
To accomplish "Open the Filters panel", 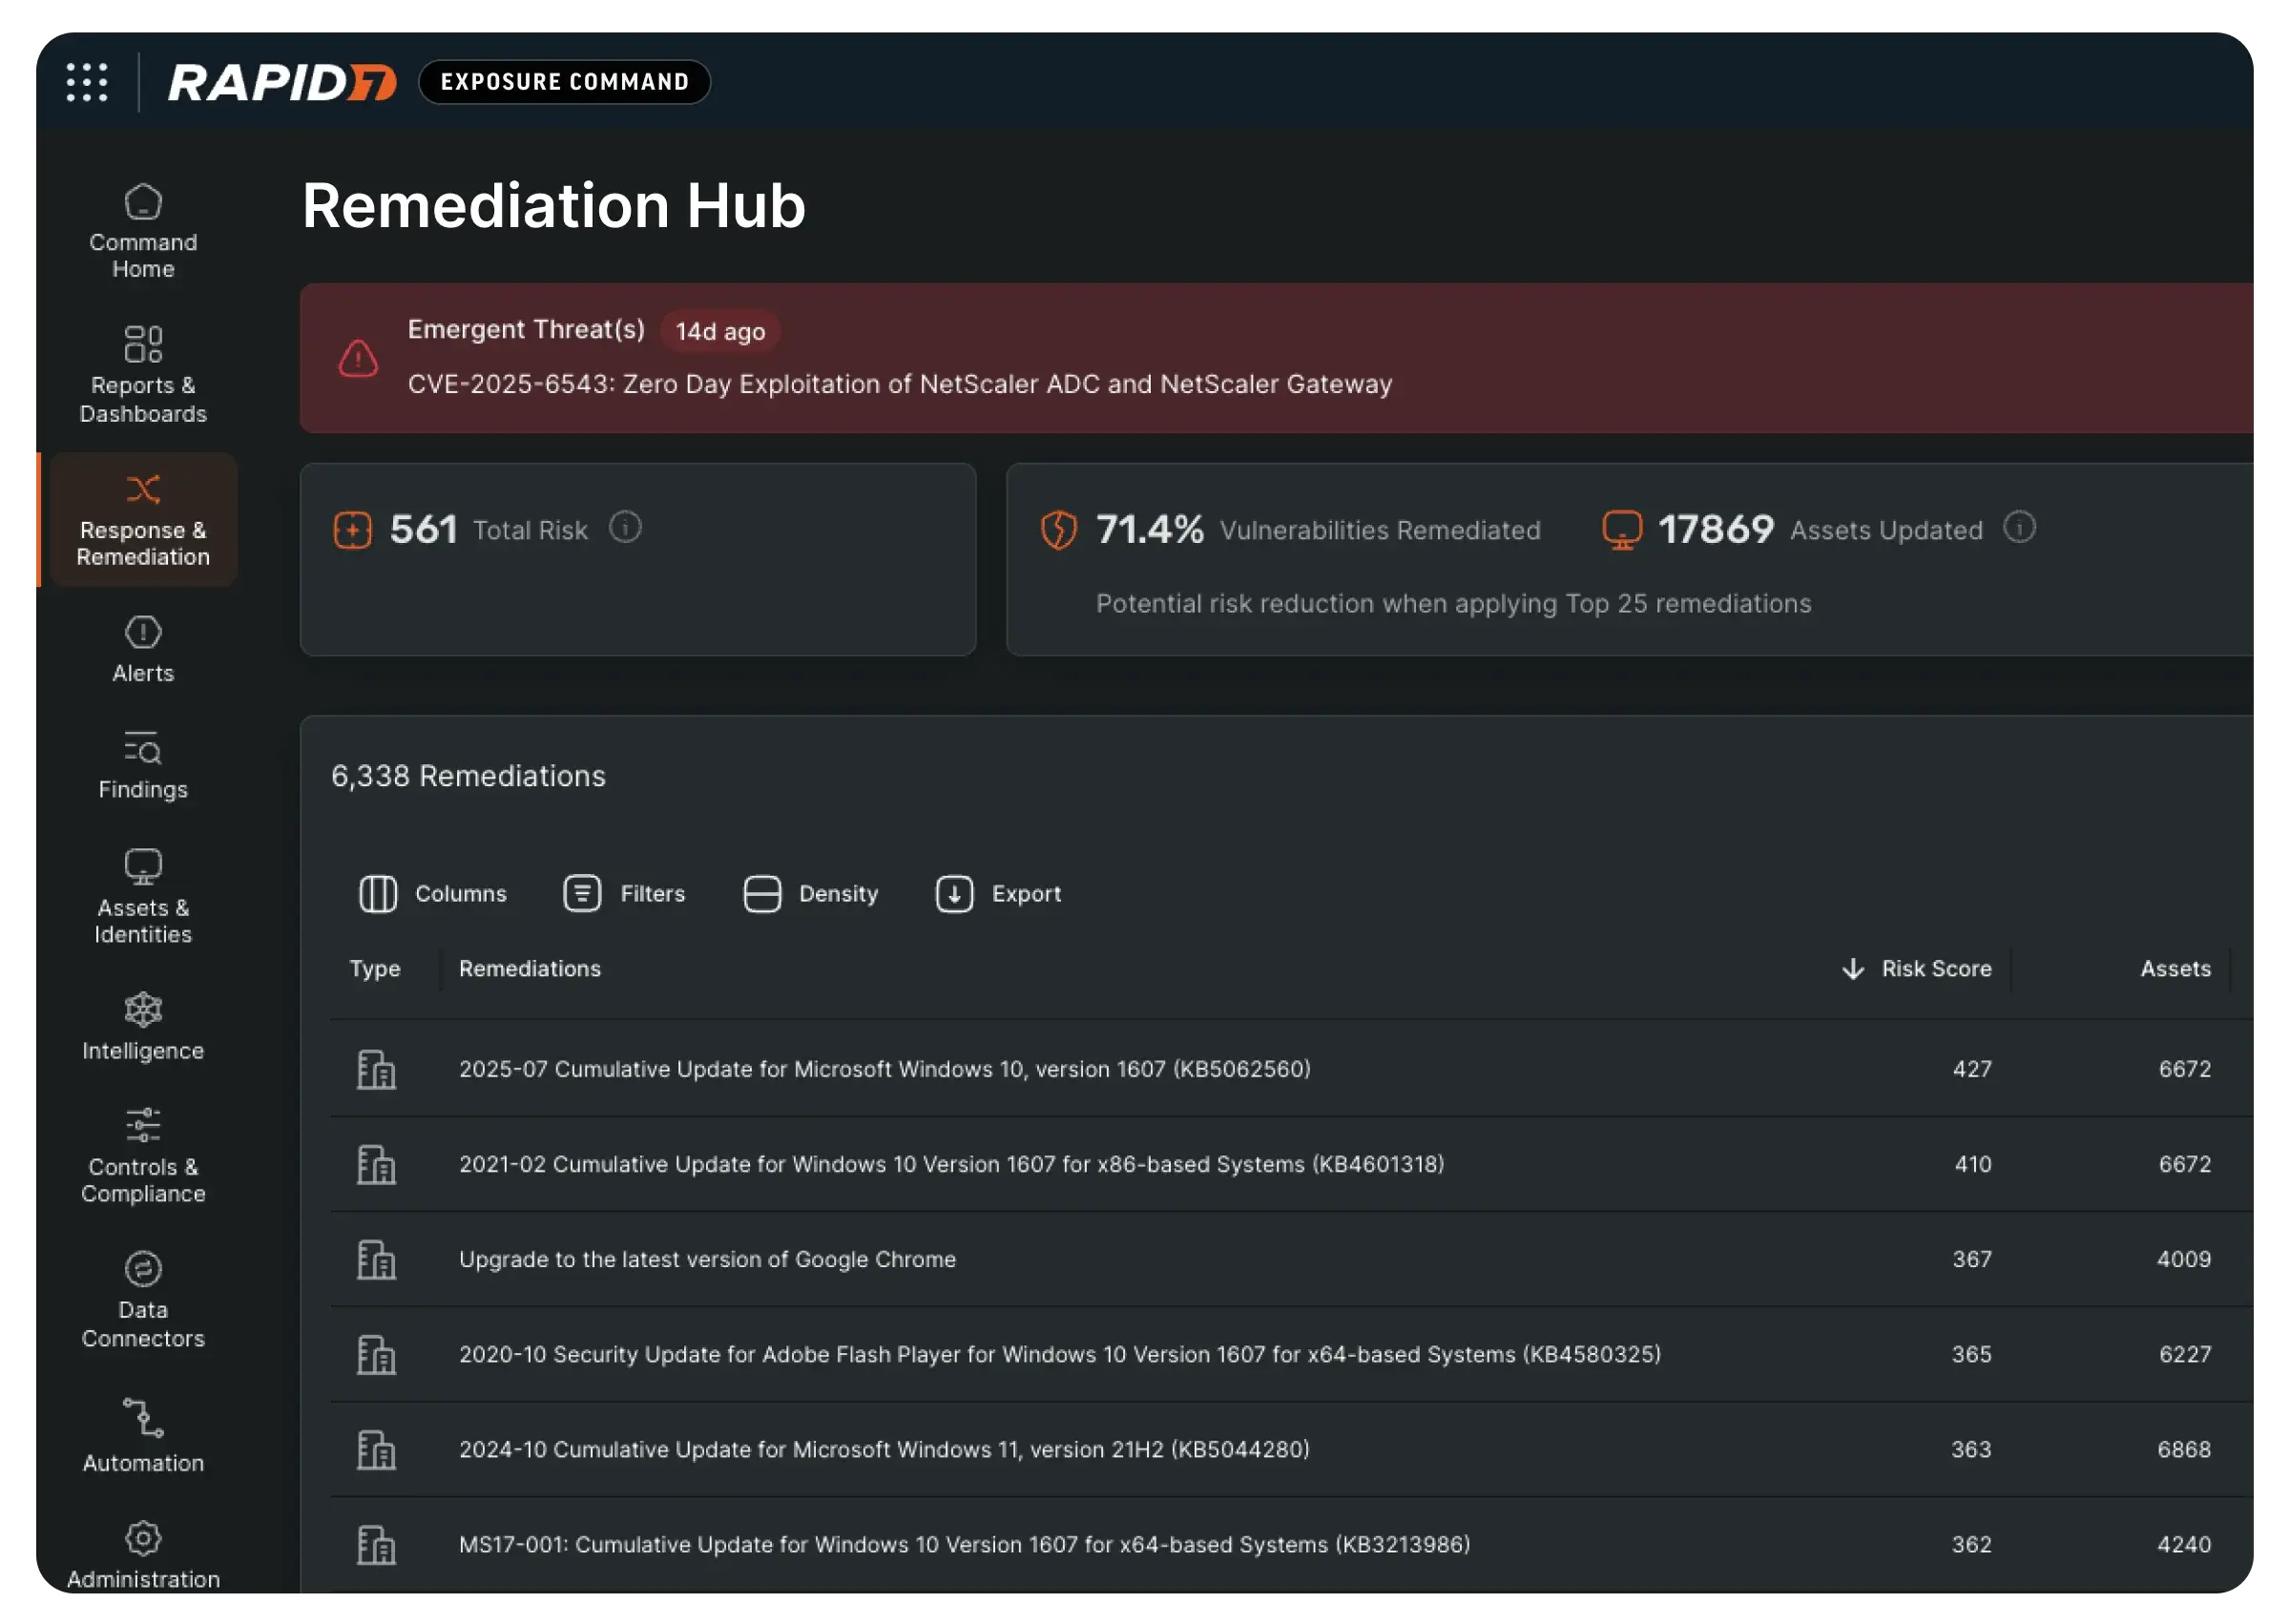I will pos(624,894).
